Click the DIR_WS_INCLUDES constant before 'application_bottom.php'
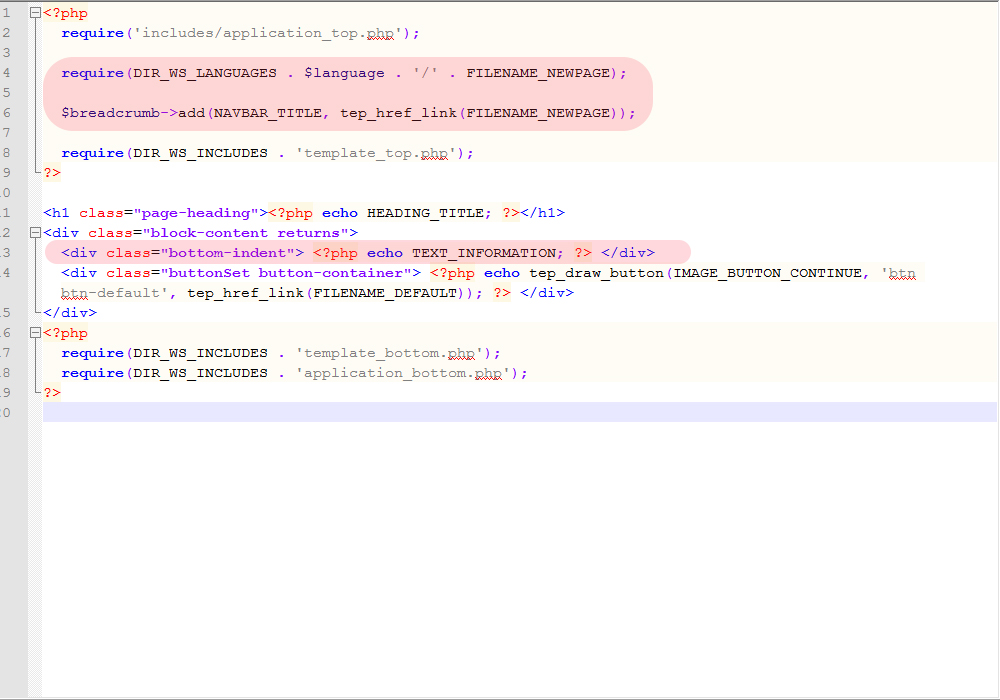This screenshot has width=1000, height=700. pyautogui.click(x=200, y=373)
